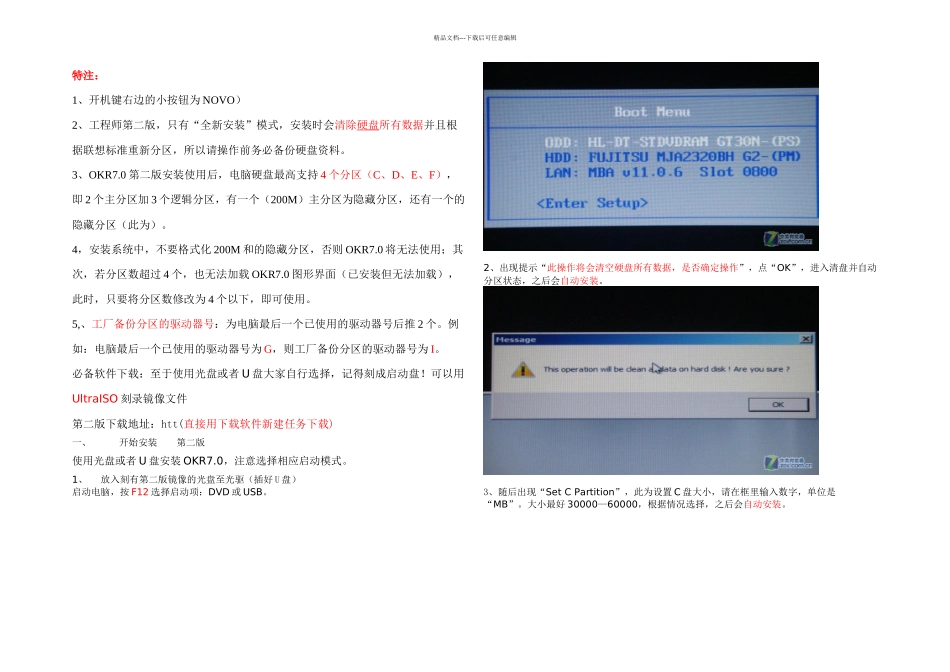Image resolution: width=950 pixels, height=672 pixels.
Task: Click the section heading 开始安装 第二版
Action: 162,442
